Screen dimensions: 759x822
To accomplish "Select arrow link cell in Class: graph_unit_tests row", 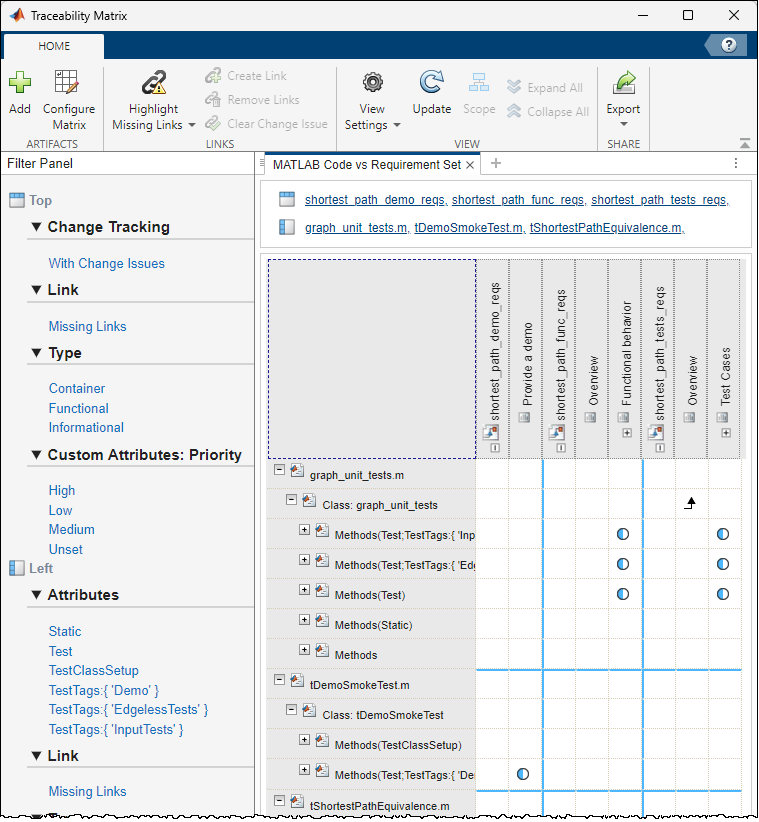I will tap(690, 503).
